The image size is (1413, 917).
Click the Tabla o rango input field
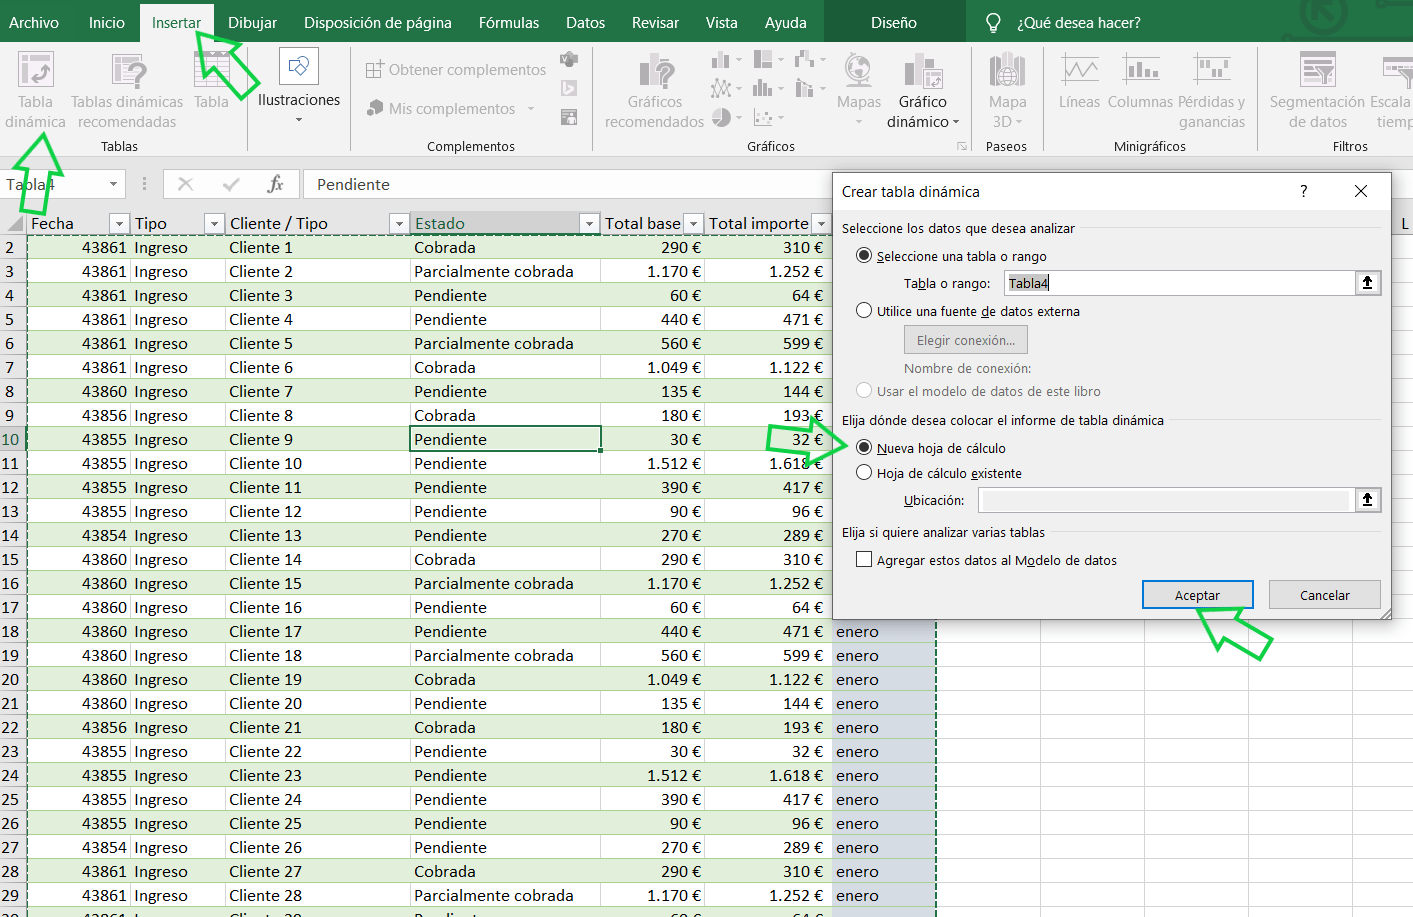1179,283
